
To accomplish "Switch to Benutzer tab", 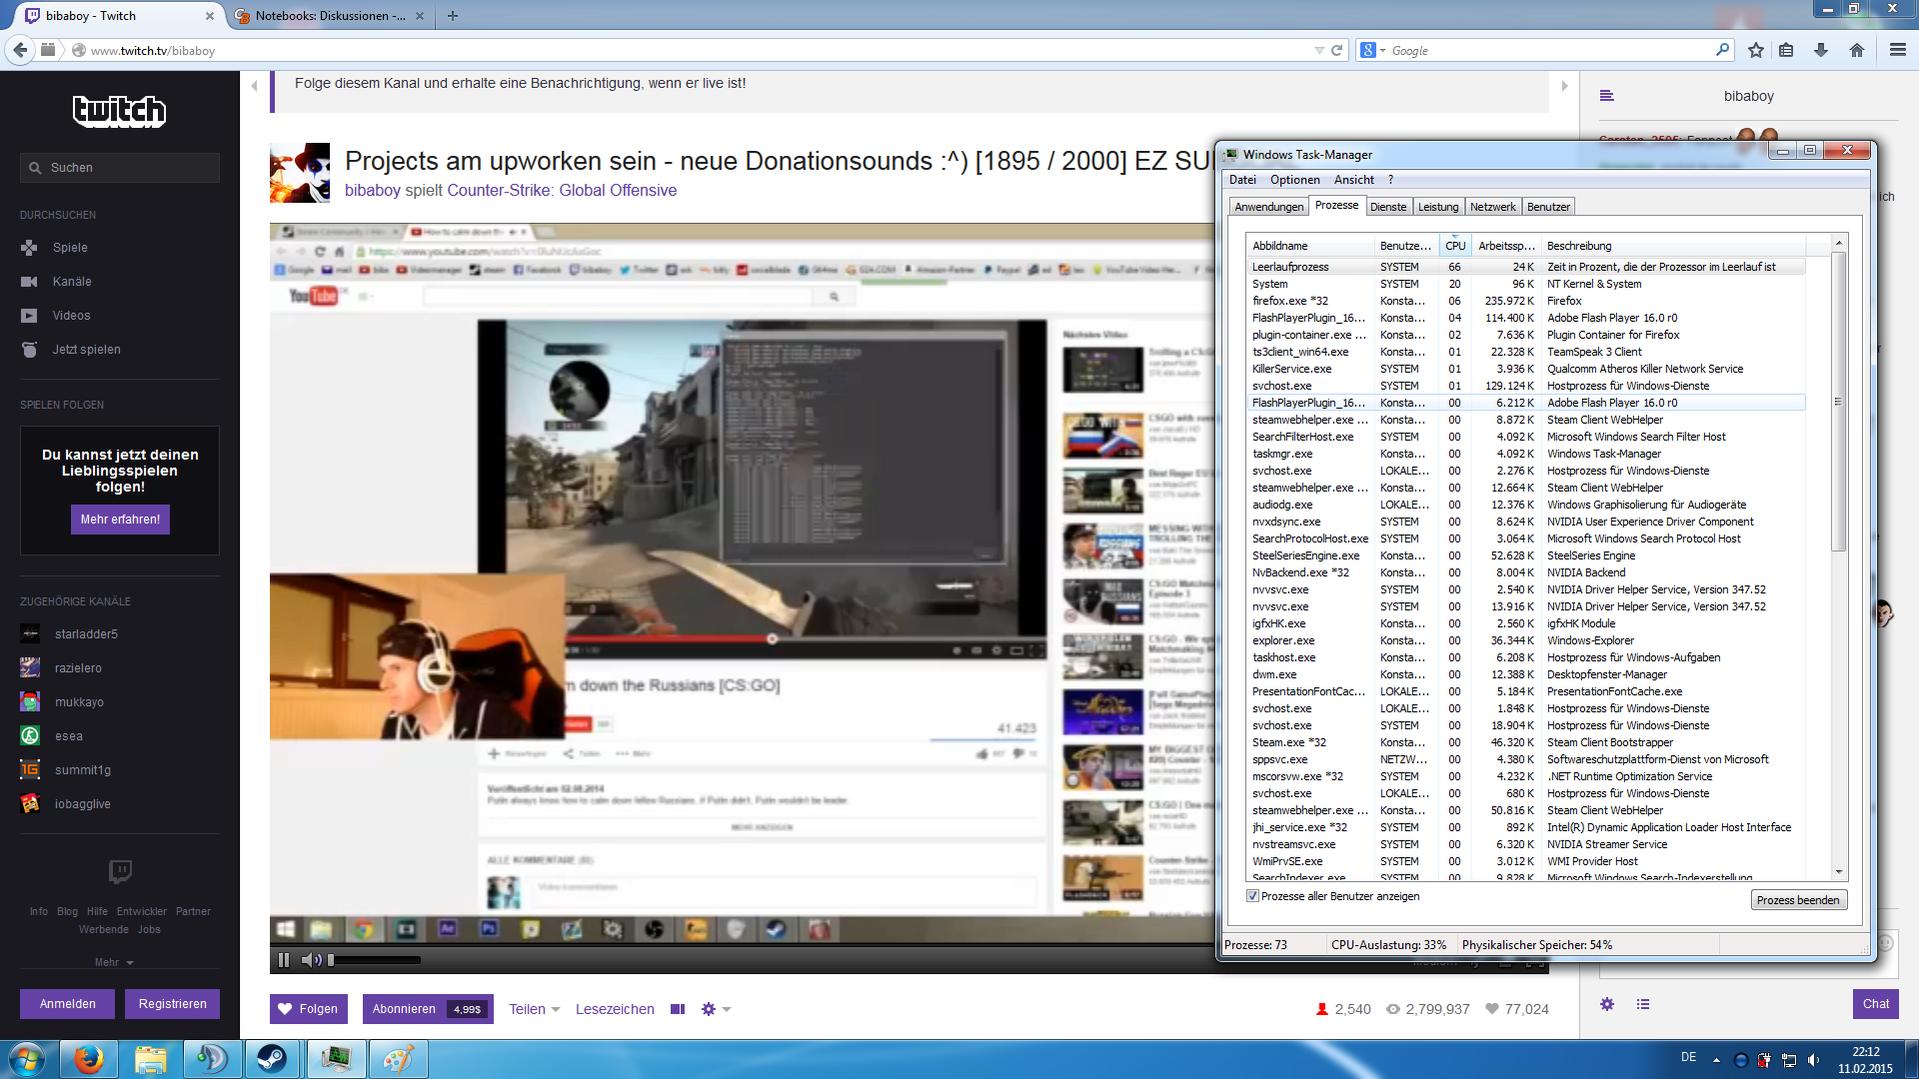I will pyautogui.click(x=1548, y=207).
